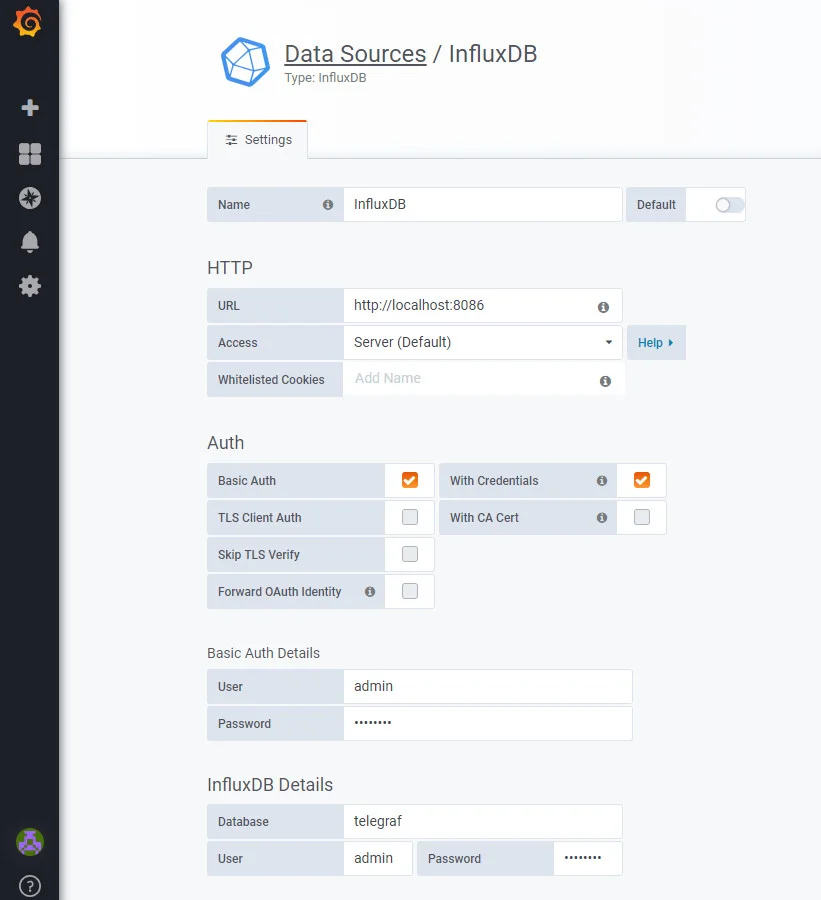Click the Name input field containing InfluxDB
Viewport: 821px width, 900px height.
(483, 204)
